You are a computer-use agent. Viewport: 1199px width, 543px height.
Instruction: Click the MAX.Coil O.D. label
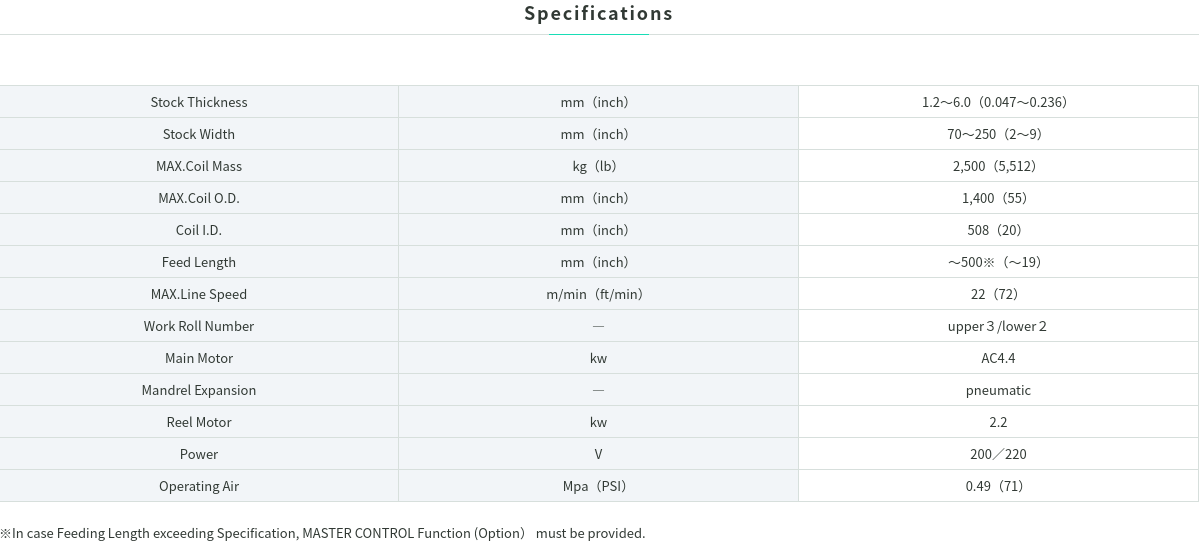[x=199, y=198]
